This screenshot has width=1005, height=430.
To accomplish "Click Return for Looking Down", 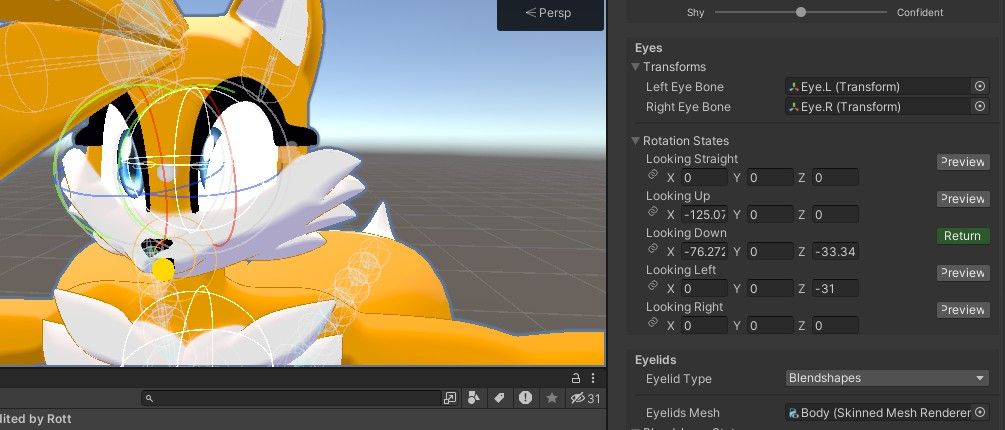I will [963, 236].
